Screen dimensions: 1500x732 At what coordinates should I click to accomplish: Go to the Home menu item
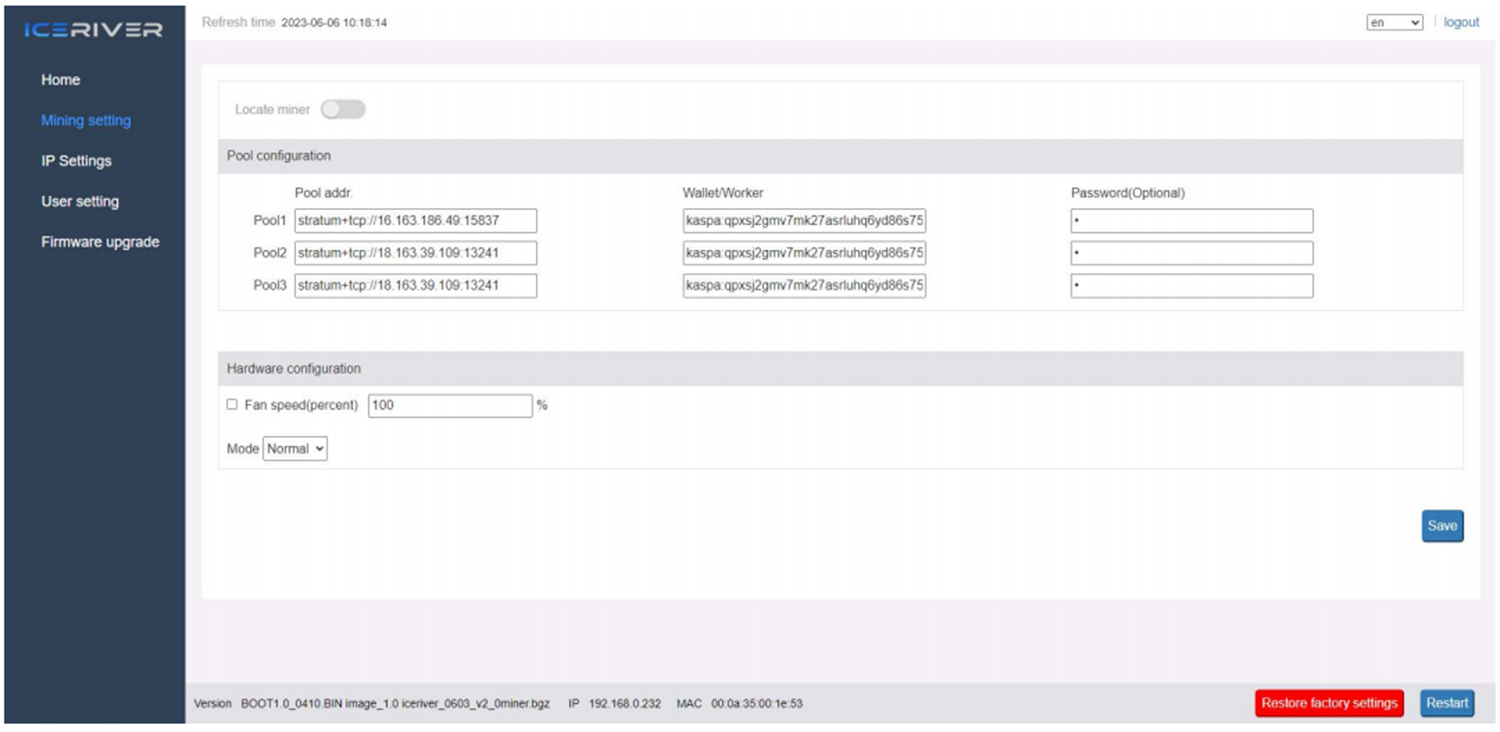(x=61, y=80)
